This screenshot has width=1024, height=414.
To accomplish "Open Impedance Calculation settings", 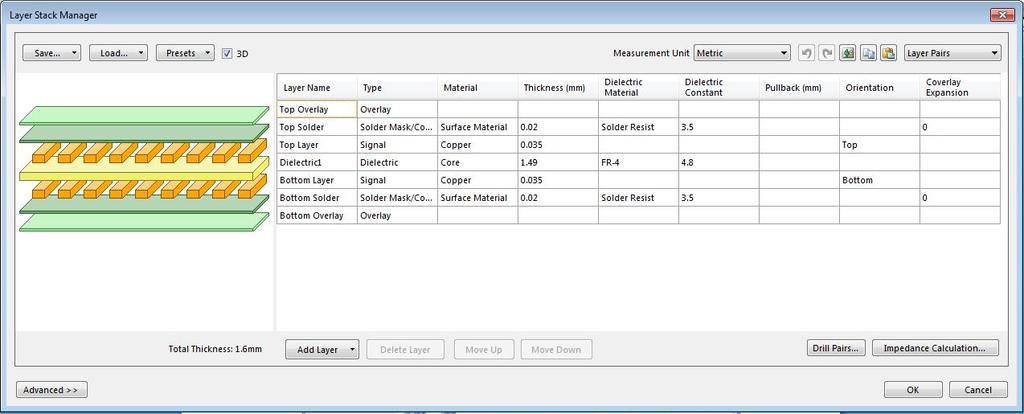I will [935, 348].
